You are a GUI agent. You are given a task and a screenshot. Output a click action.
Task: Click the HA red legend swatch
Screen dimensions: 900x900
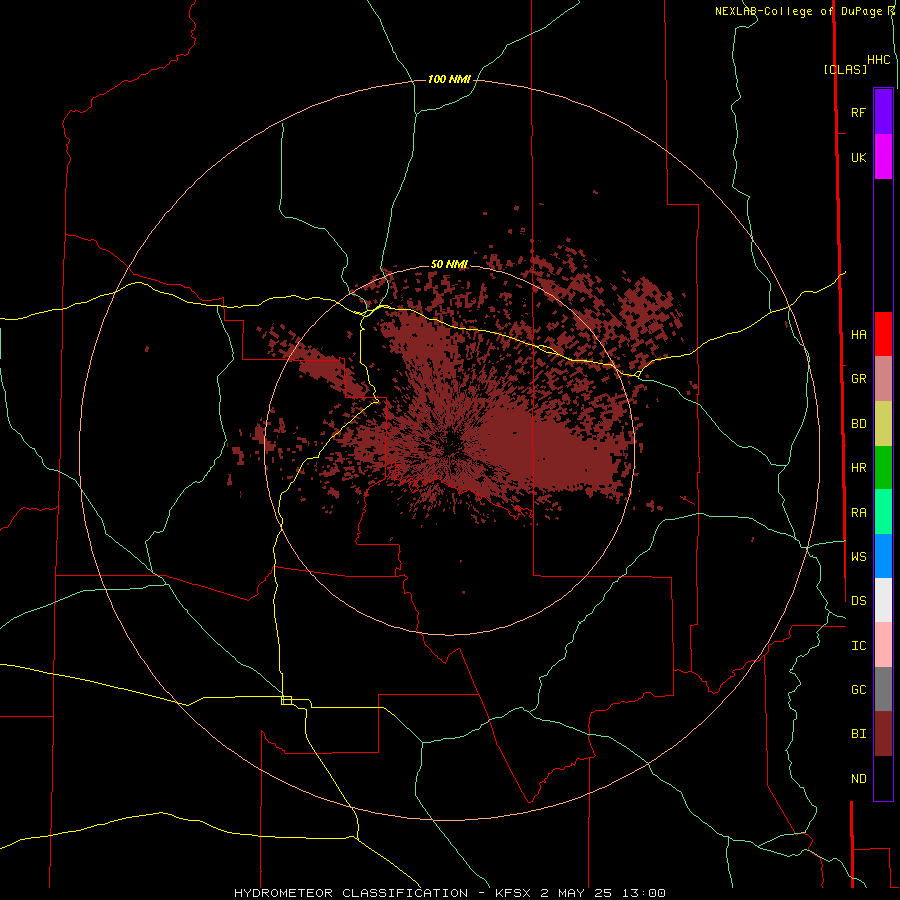[x=883, y=334]
